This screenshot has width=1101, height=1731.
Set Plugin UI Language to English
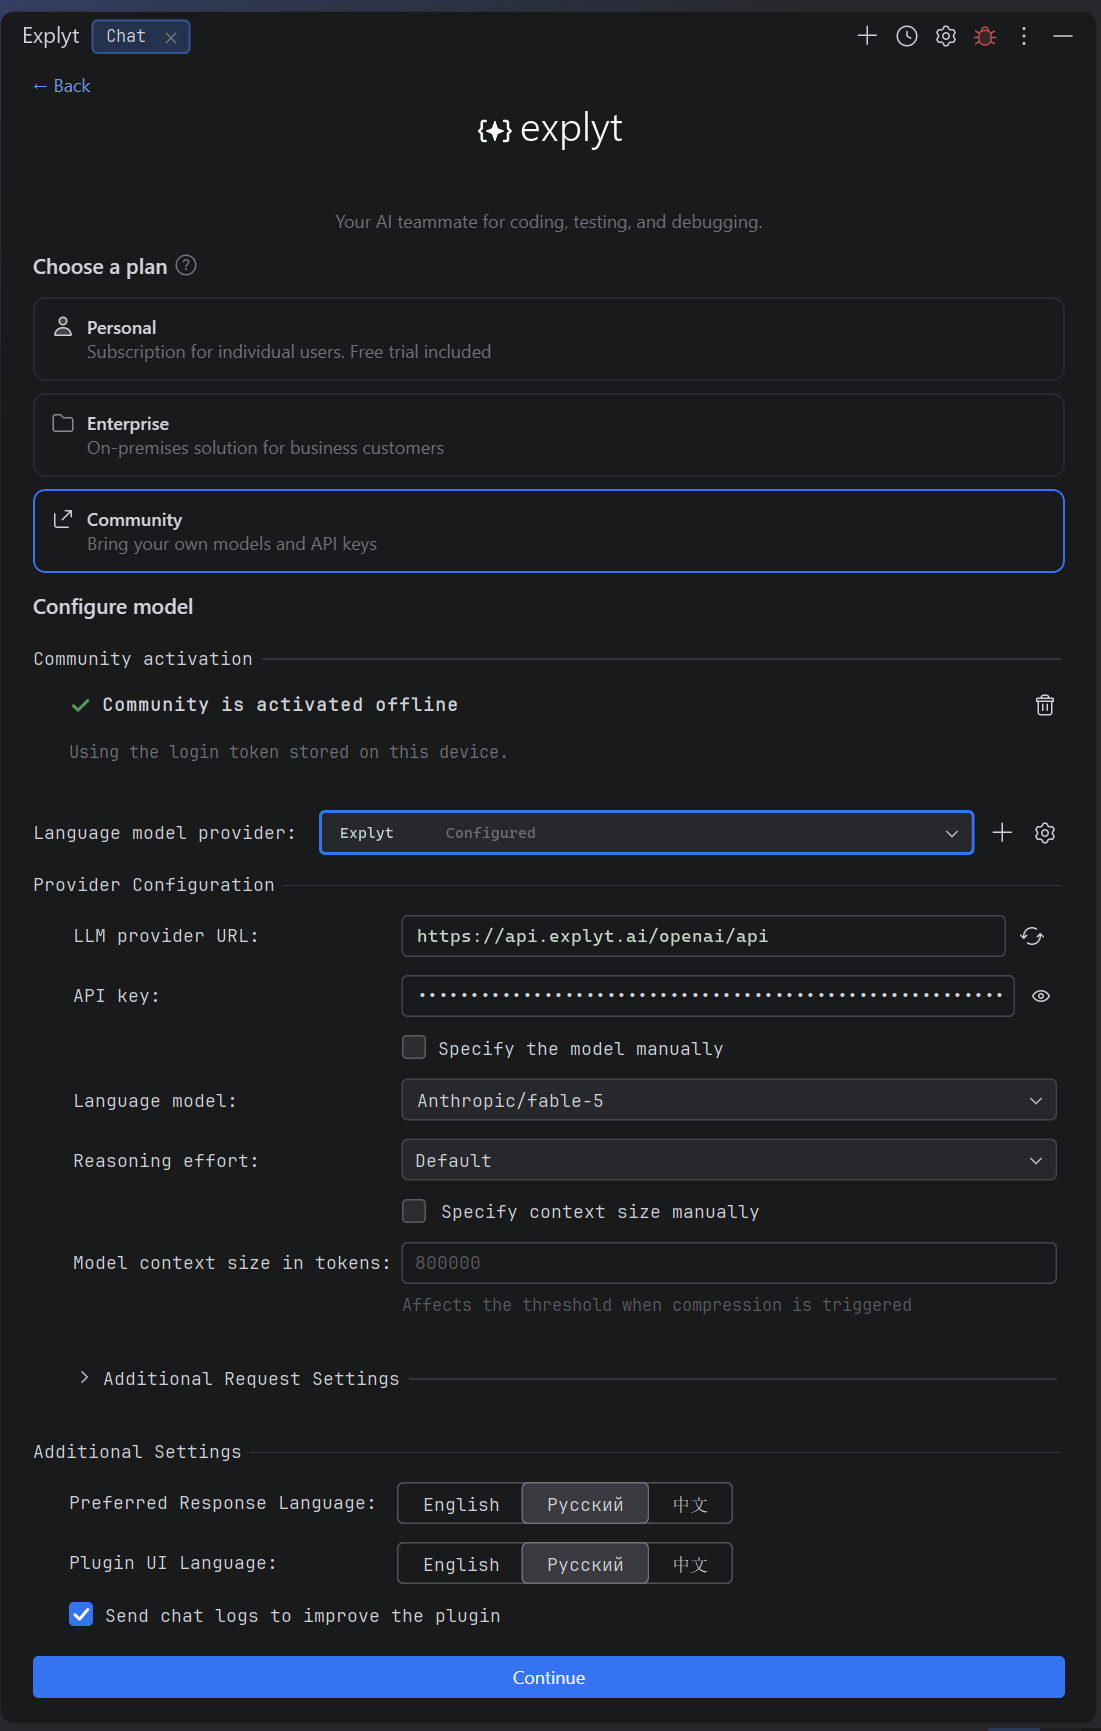coord(460,1564)
